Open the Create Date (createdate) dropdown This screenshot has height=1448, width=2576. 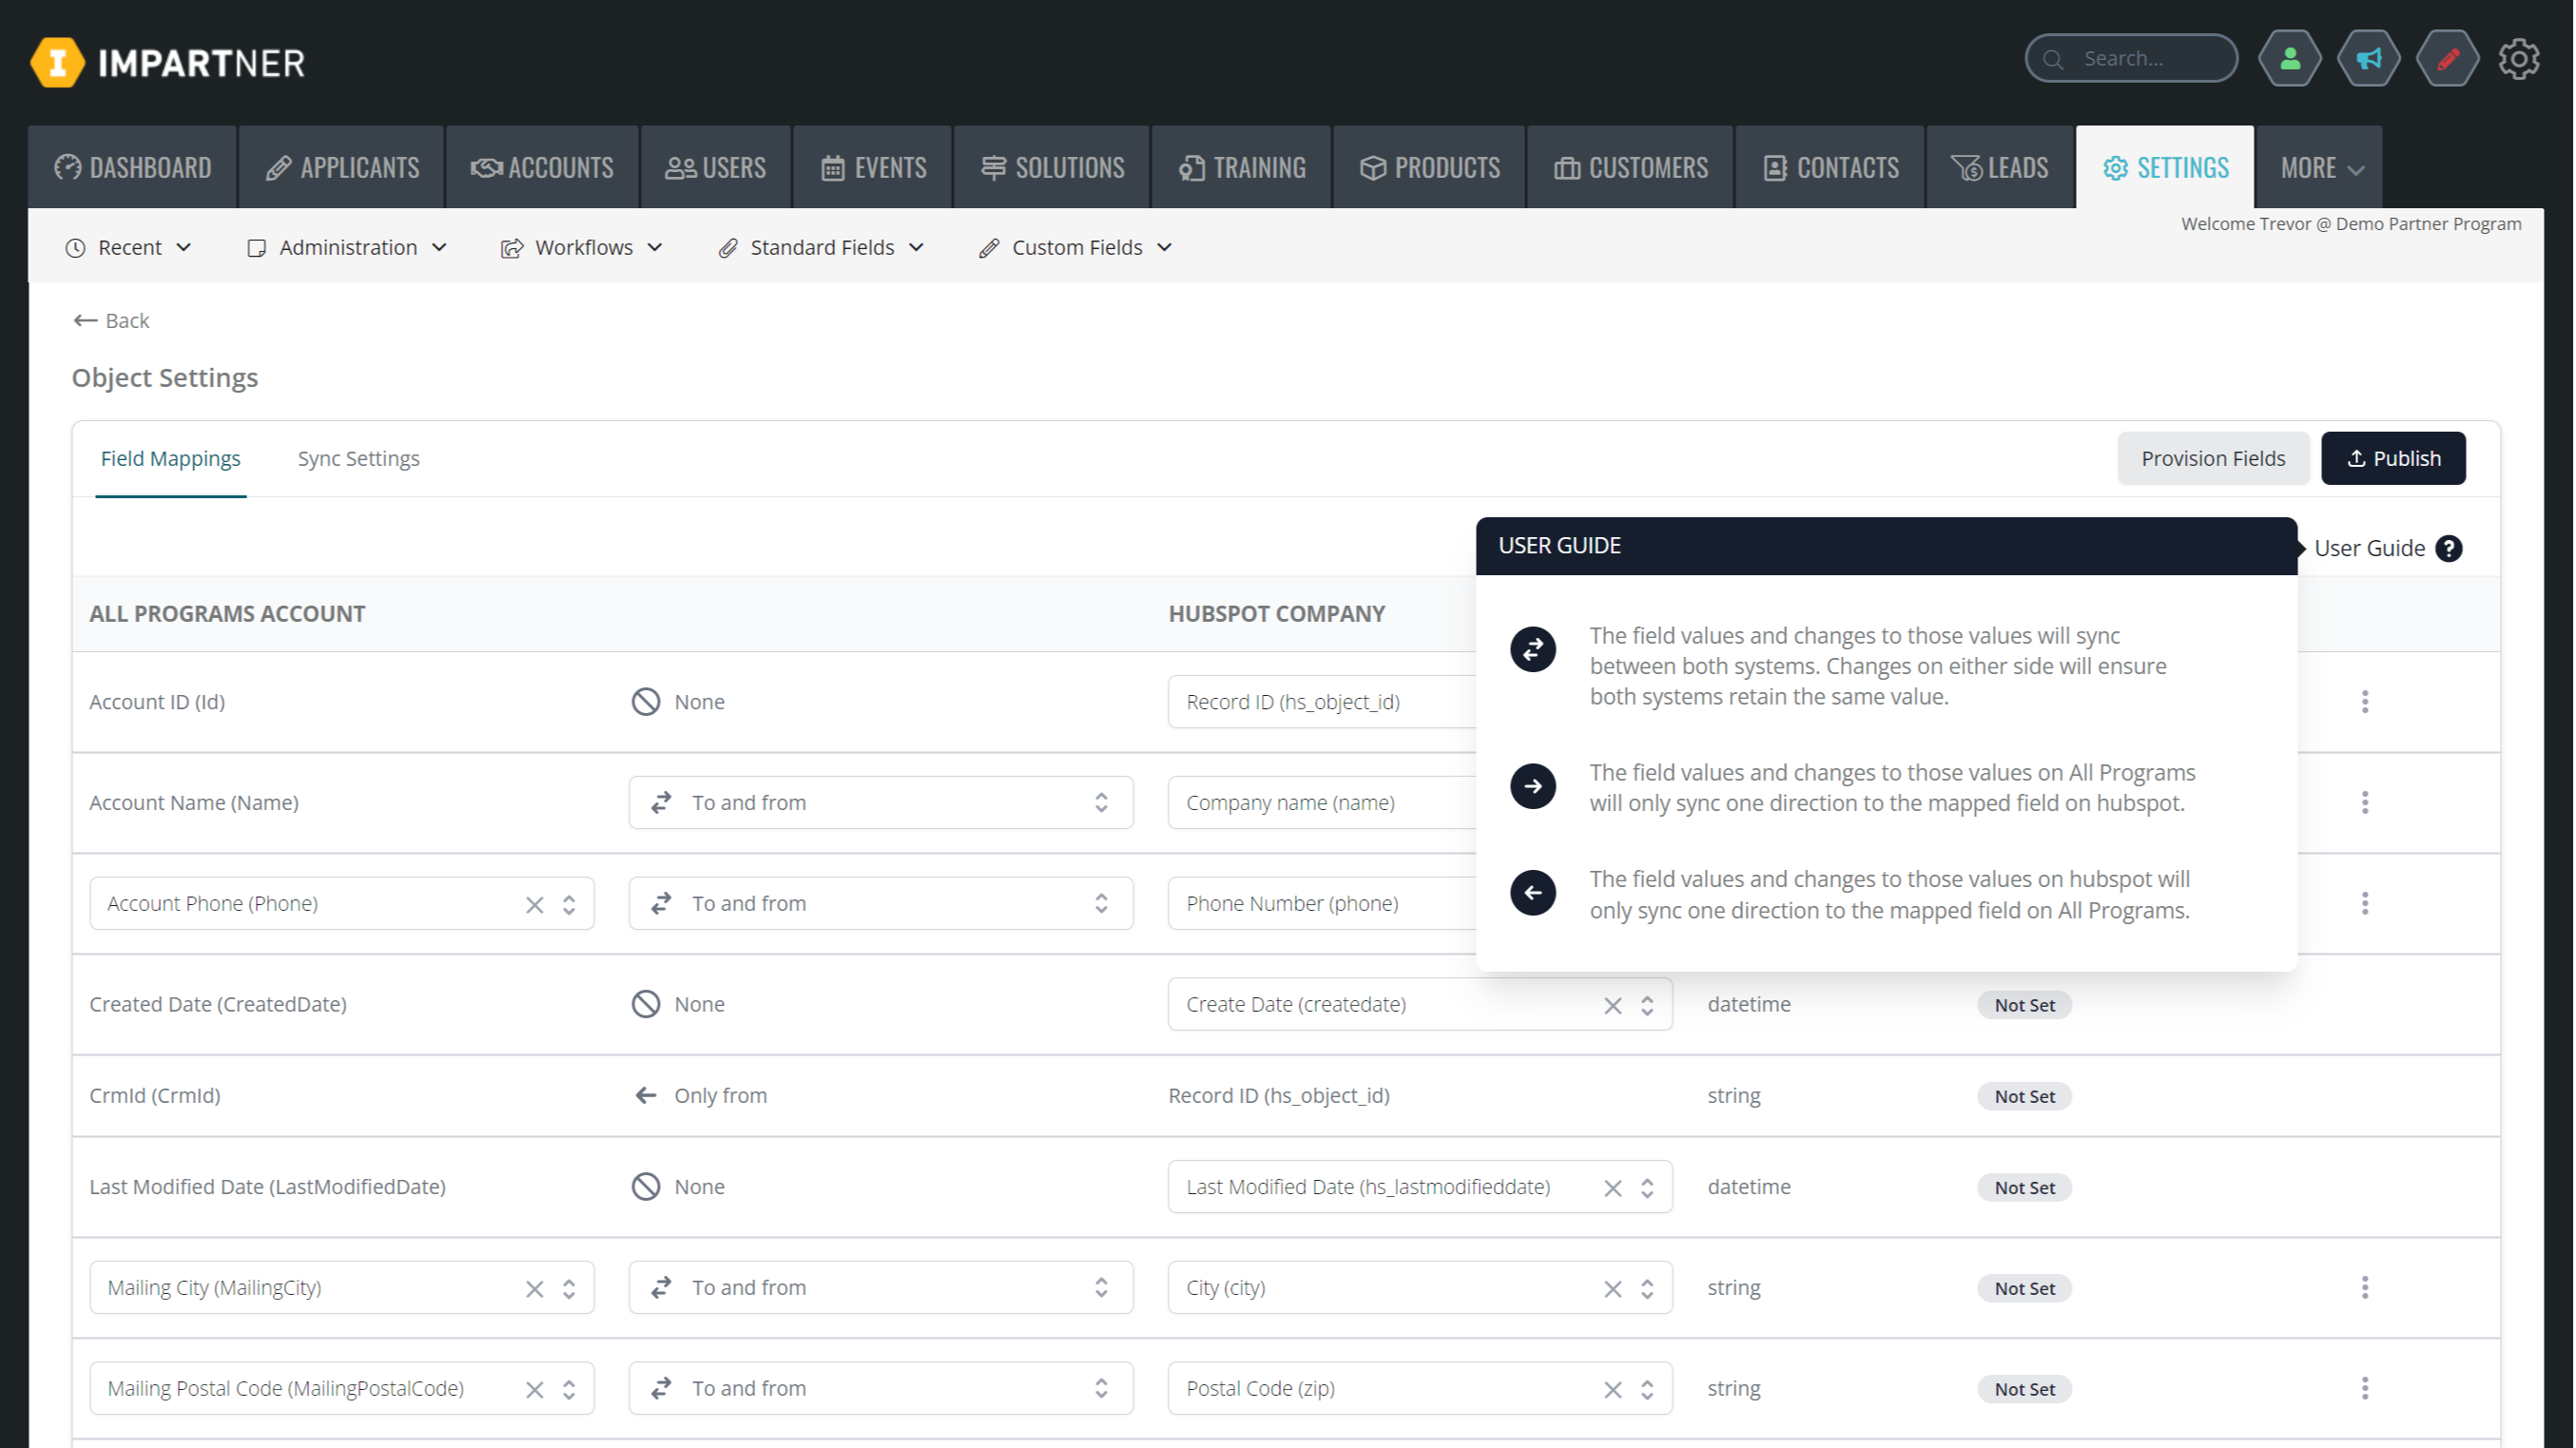tap(1647, 1006)
